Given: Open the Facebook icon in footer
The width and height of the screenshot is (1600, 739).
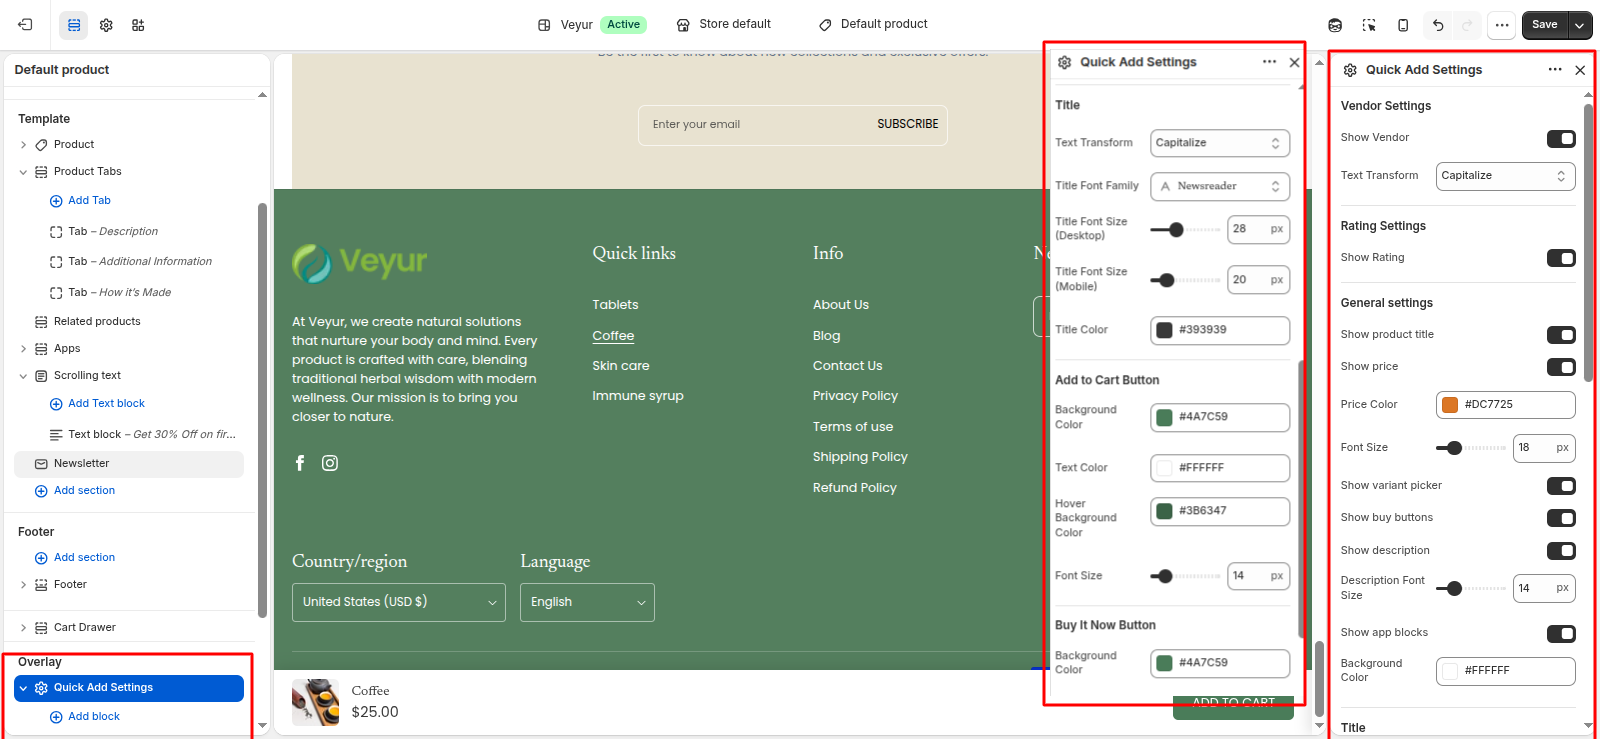Looking at the screenshot, I should [300, 463].
